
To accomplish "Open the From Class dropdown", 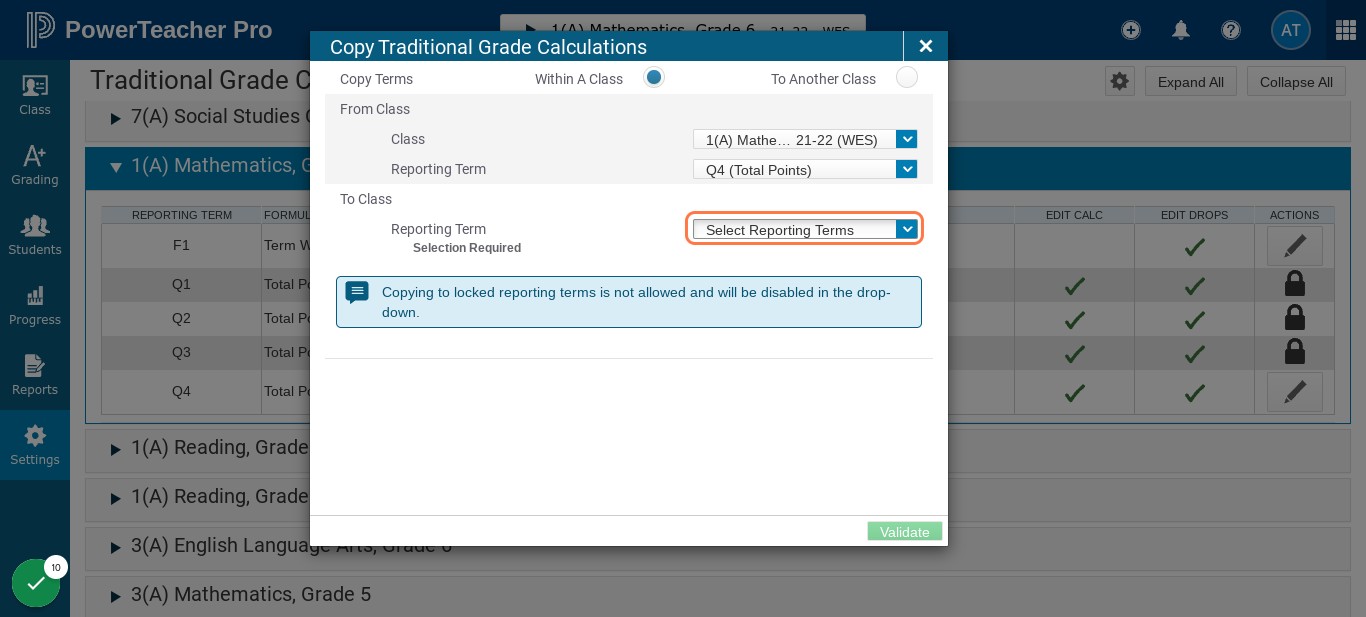I will click(805, 139).
